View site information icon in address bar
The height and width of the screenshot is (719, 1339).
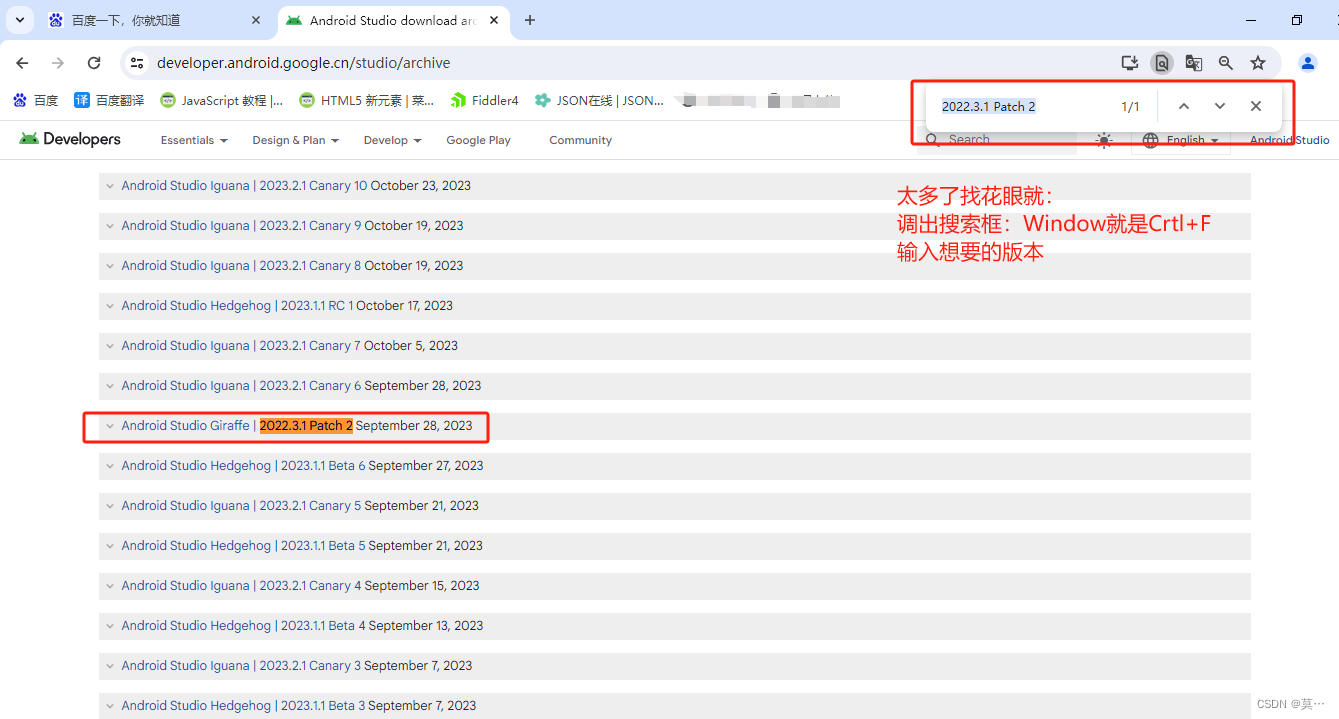(x=138, y=63)
